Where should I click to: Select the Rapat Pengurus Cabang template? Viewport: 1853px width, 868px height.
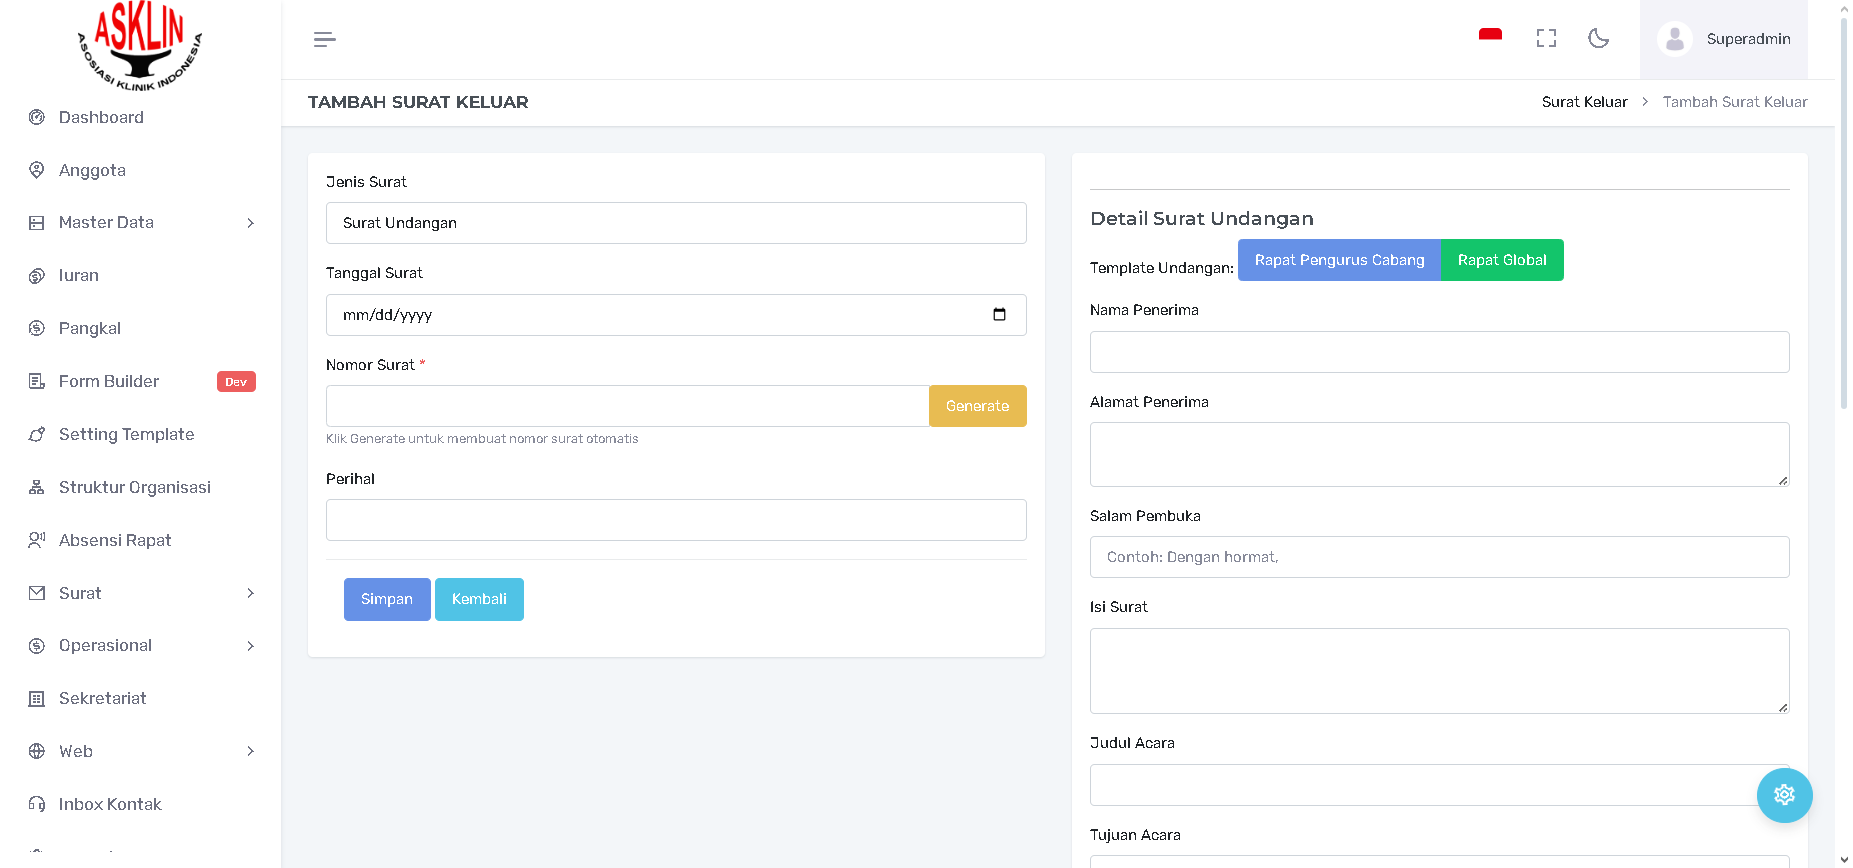1339,260
